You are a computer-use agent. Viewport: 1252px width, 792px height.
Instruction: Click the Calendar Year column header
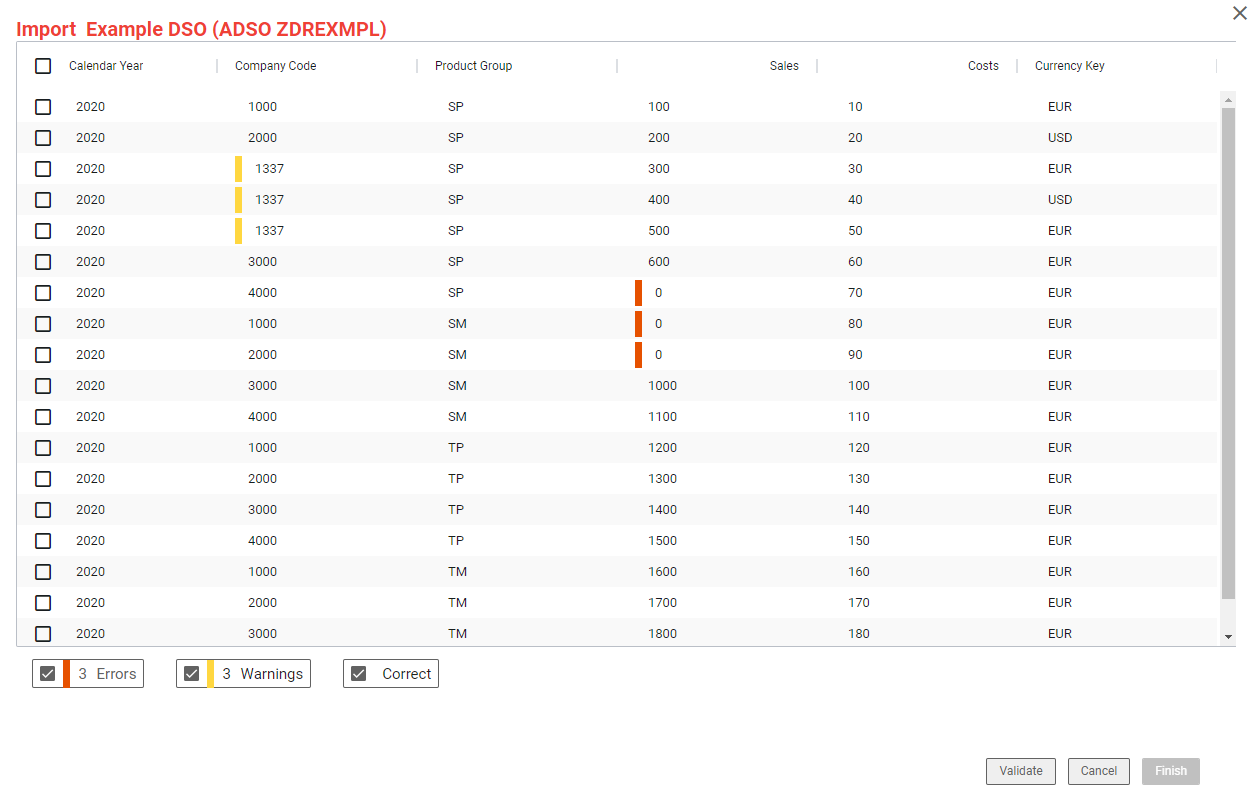pos(108,65)
